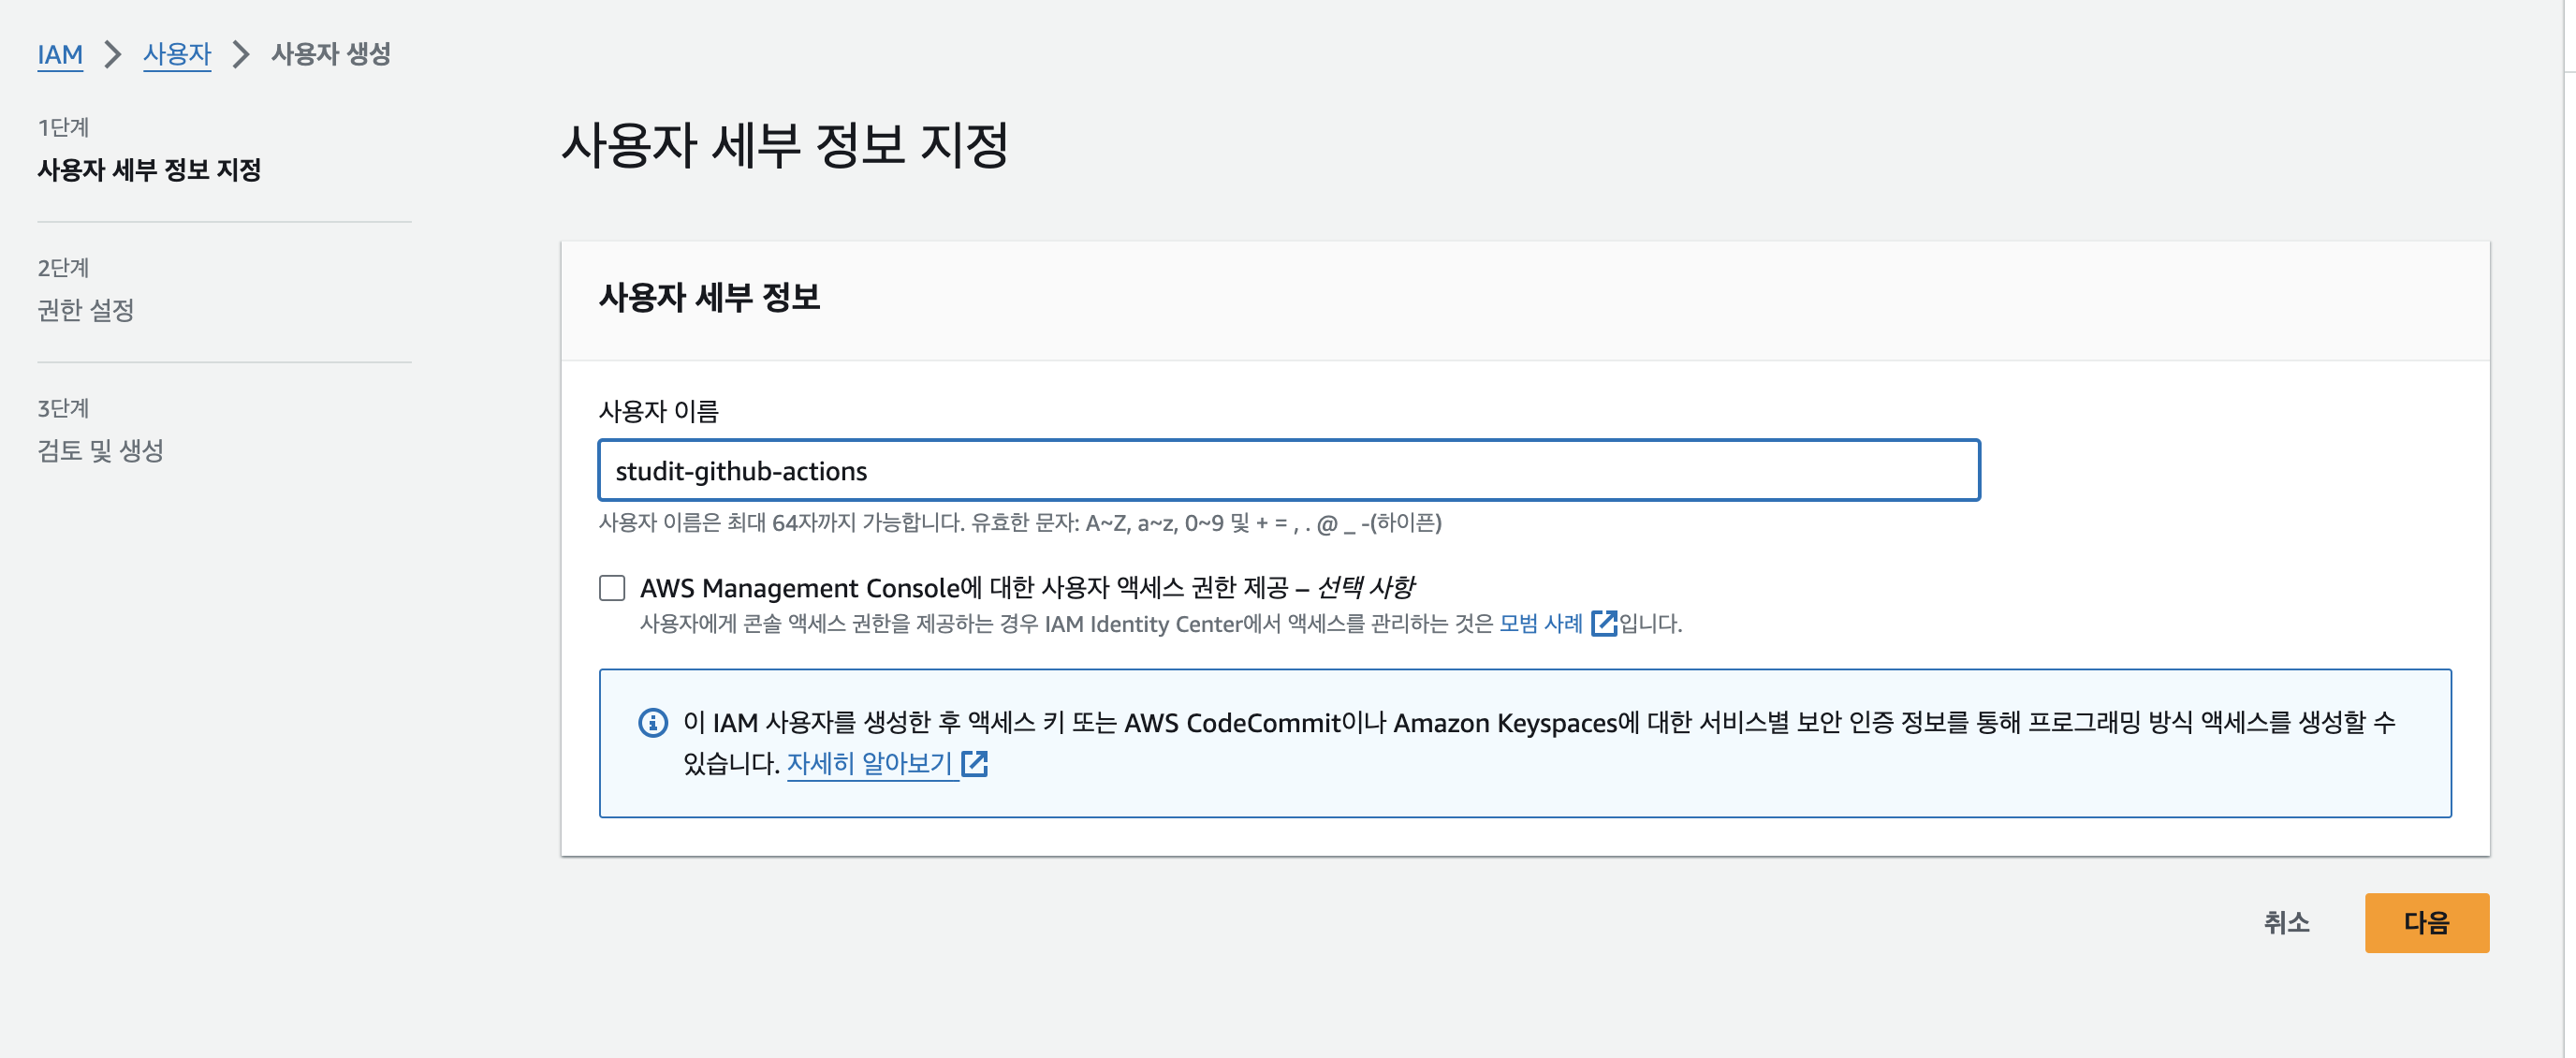Open the 사용자 breadcrumb link
Image resolution: width=2576 pixels, height=1058 pixels.
pyautogui.click(x=177, y=54)
